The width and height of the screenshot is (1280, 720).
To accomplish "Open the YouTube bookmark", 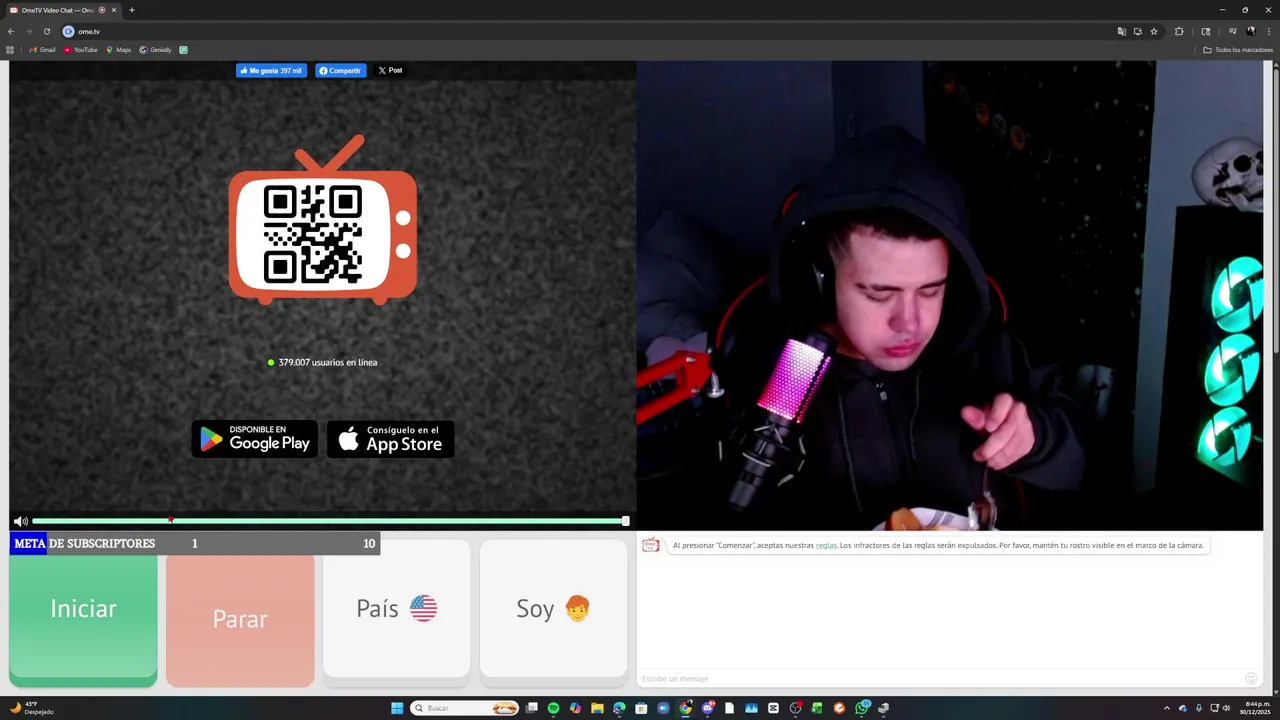I will [x=81, y=50].
